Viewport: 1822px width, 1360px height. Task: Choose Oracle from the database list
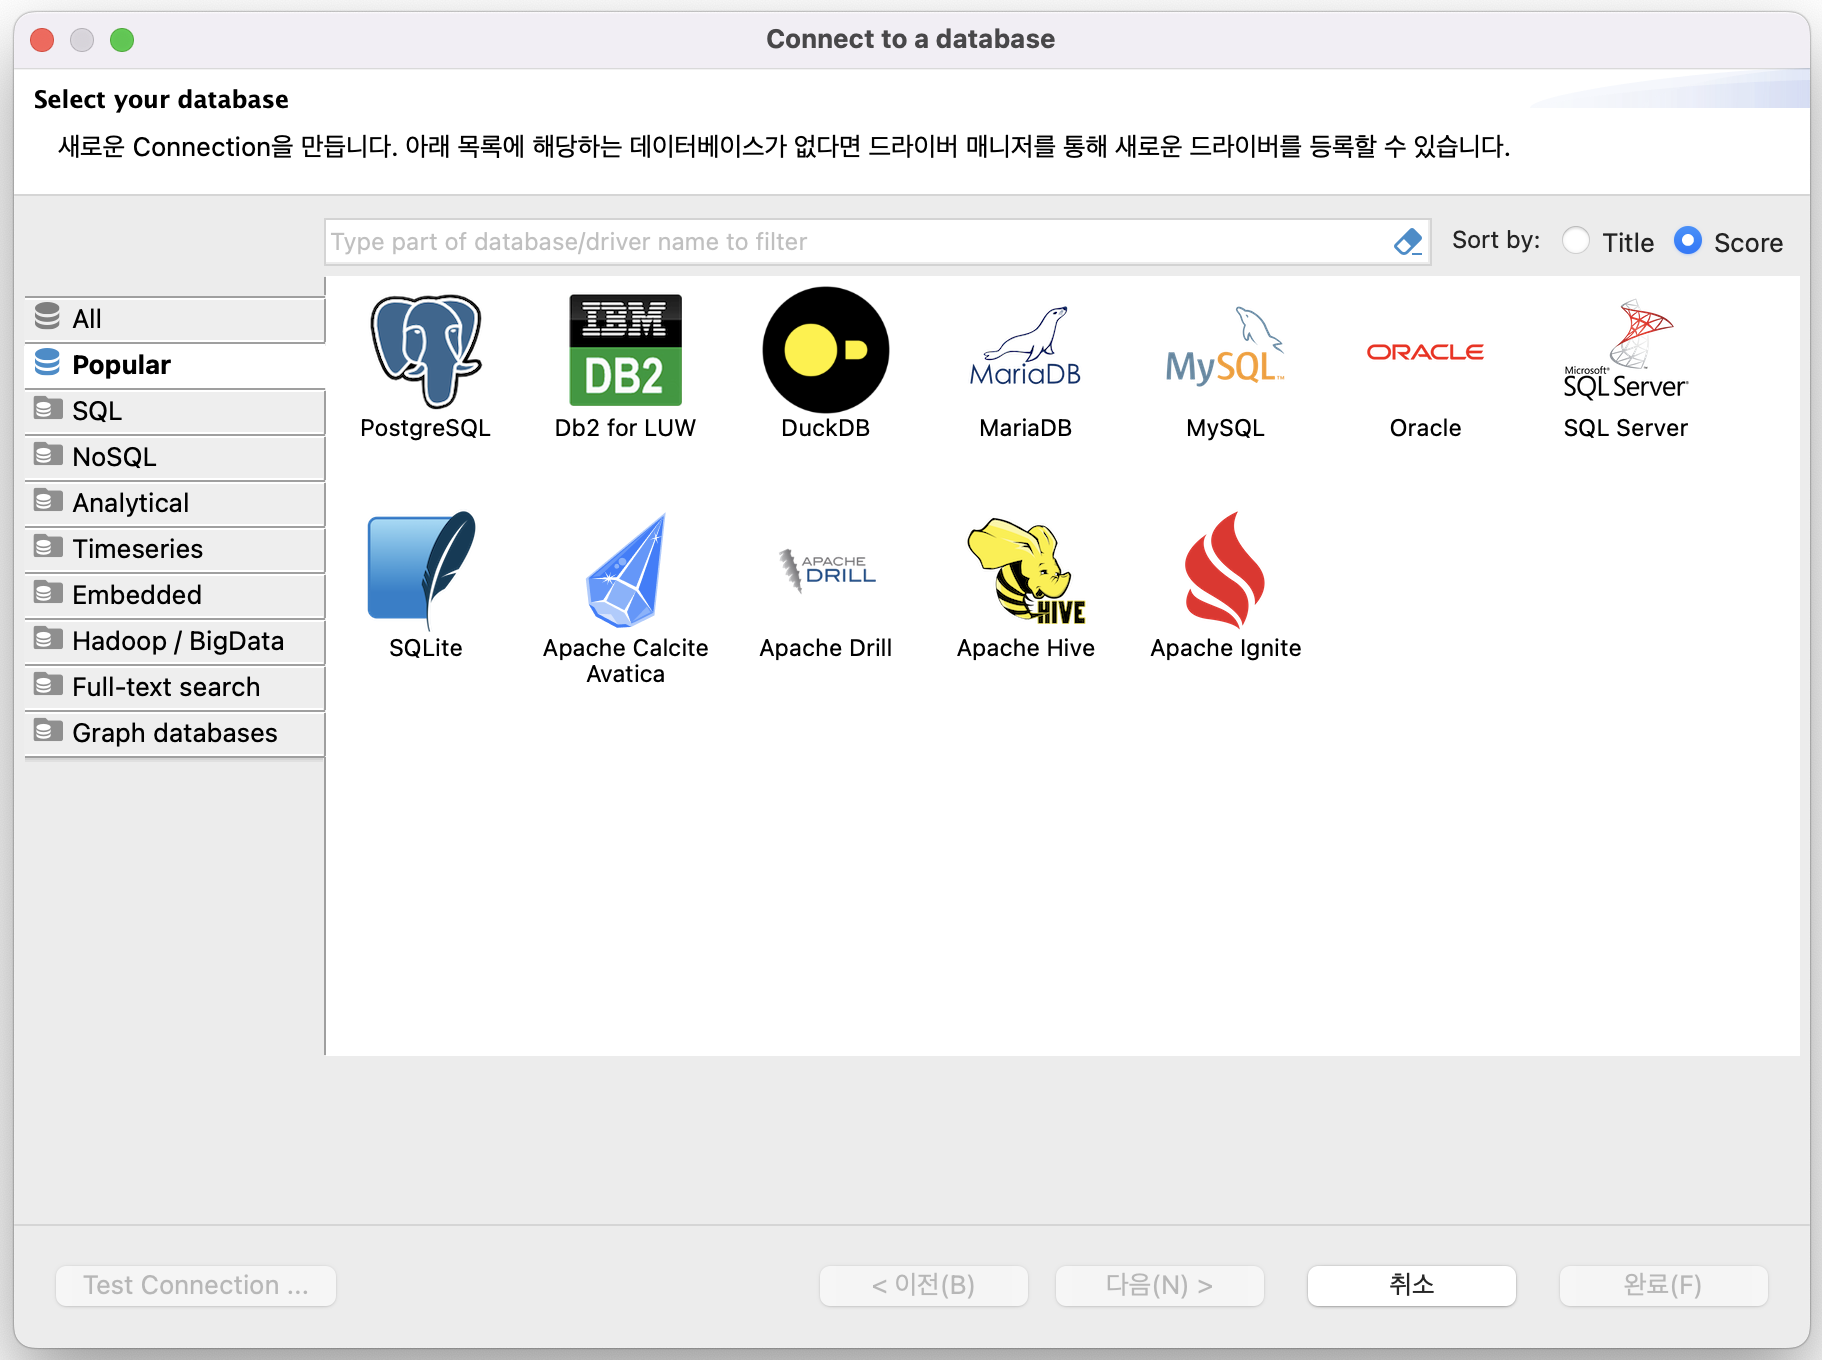click(1425, 350)
